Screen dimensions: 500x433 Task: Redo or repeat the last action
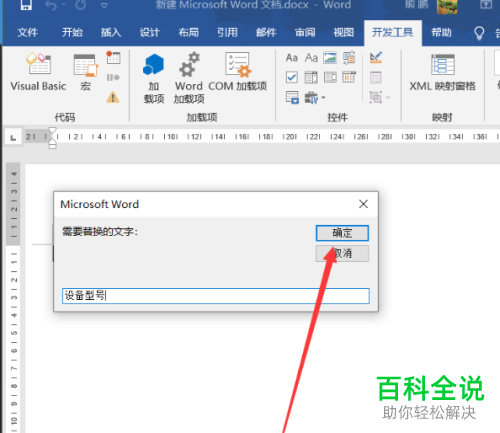coord(81,5)
